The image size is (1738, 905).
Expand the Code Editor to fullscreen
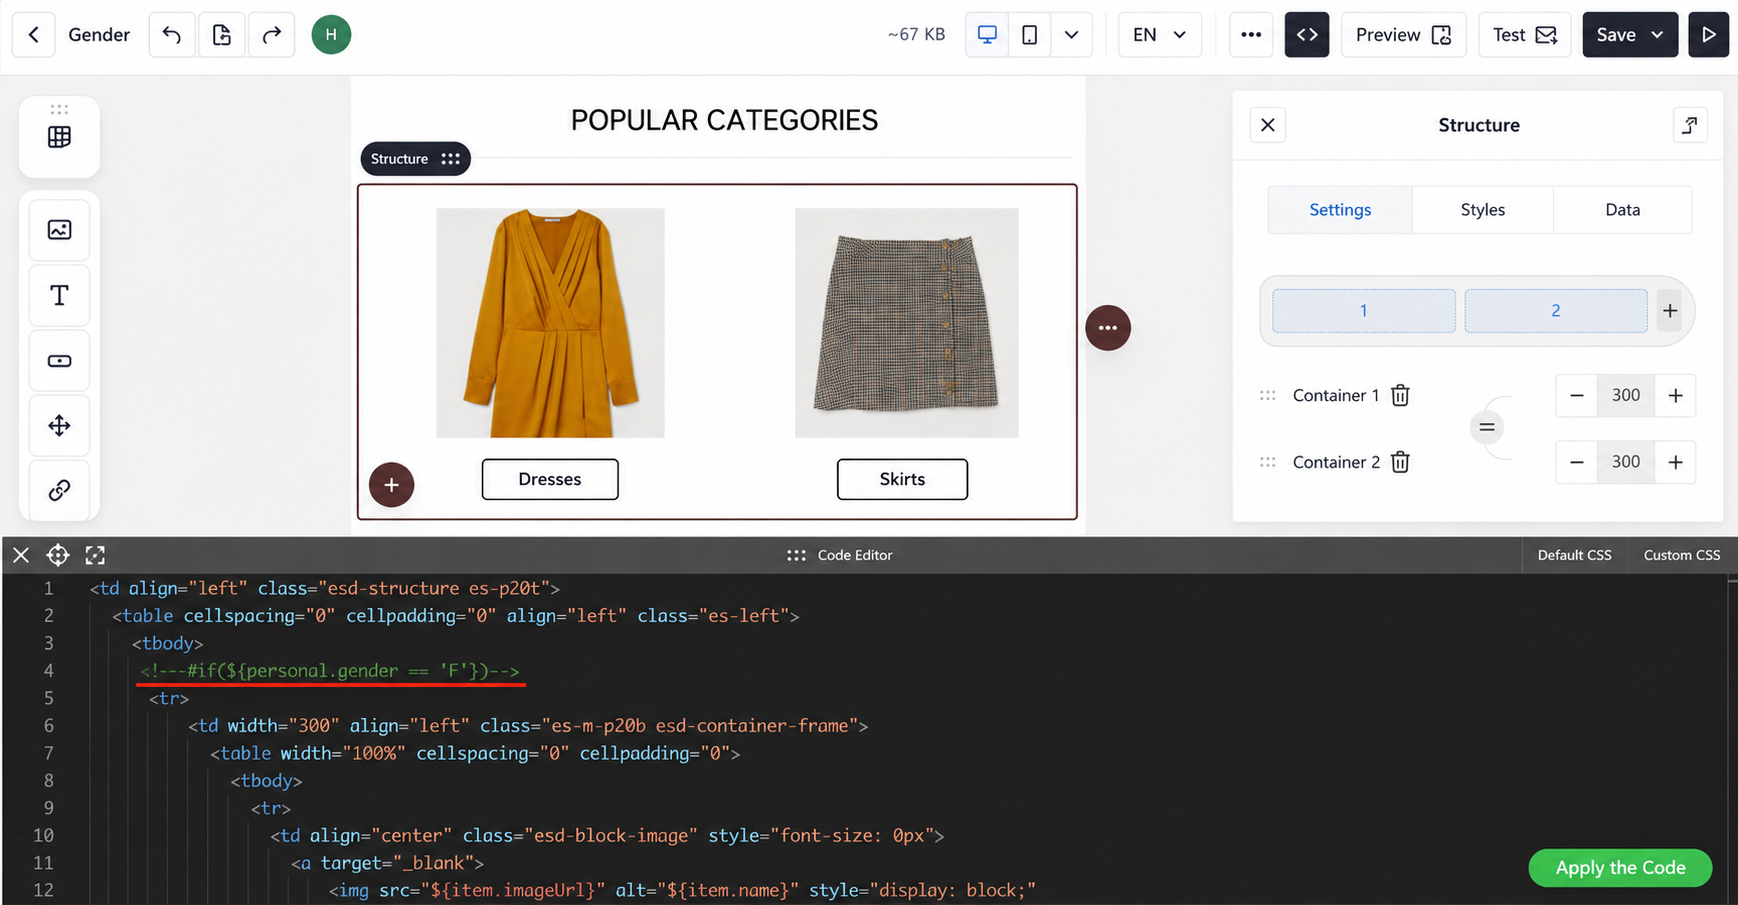pyautogui.click(x=95, y=555)
